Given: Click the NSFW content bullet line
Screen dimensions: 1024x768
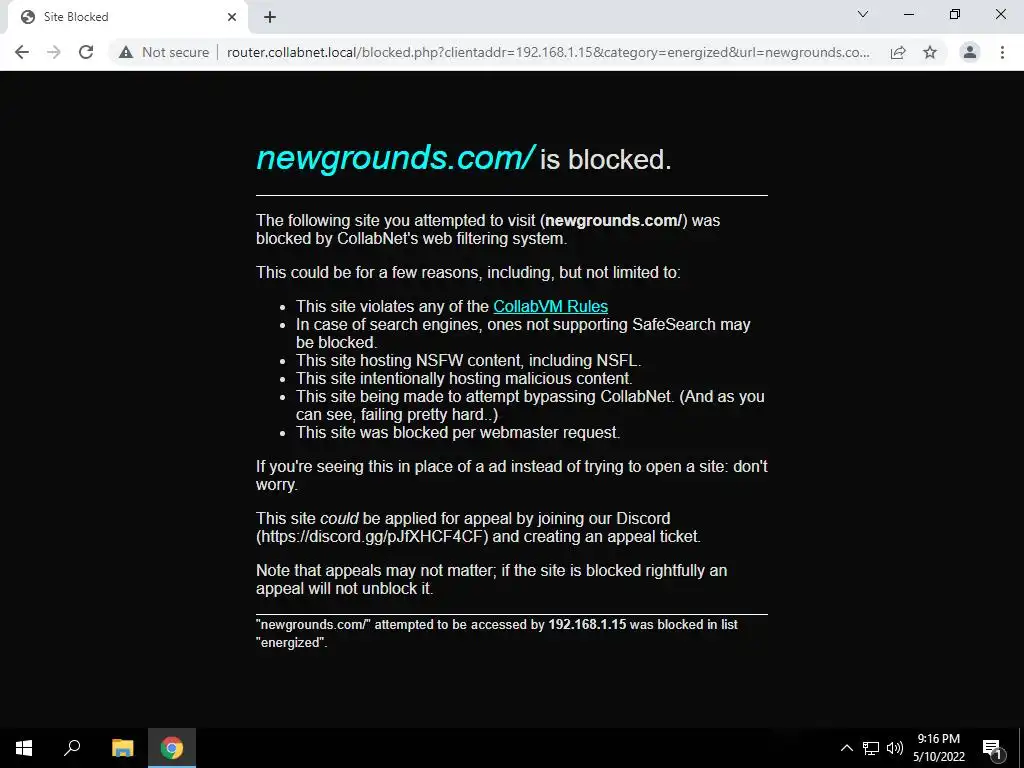Looking at the screenshot, I should click(468, 360).
